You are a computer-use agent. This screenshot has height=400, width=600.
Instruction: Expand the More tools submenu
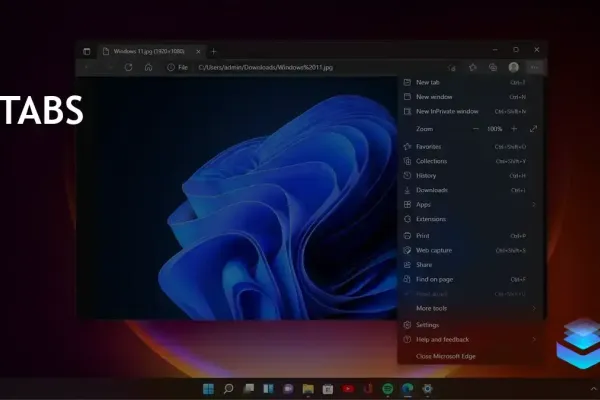point(470,309)
